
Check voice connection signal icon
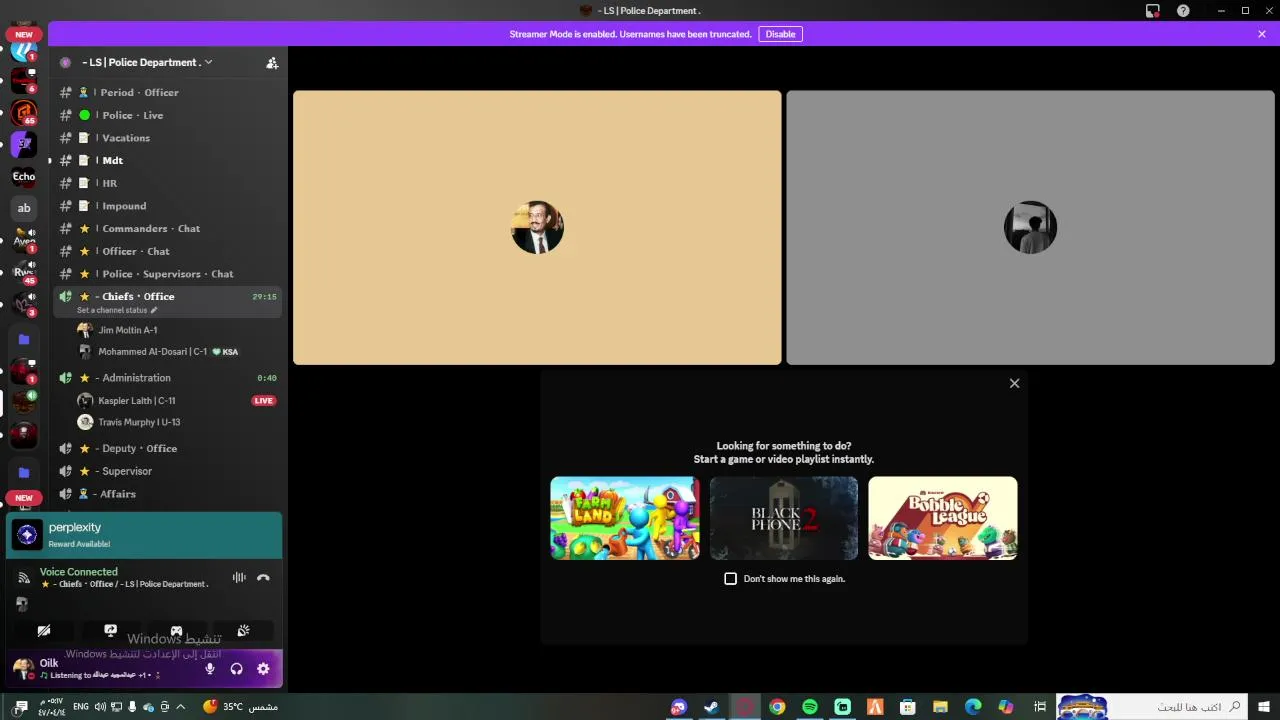tap(24, 578)
